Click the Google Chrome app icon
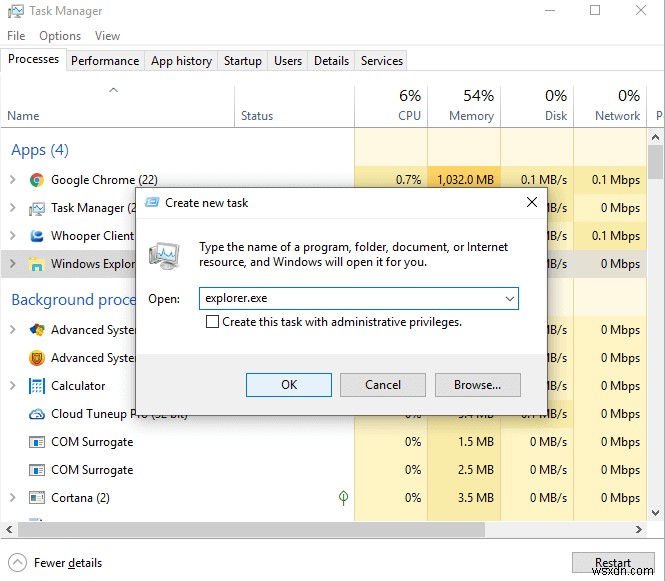Image resolution: width=665 pixels, height=581 pixels. coord(36,180)
